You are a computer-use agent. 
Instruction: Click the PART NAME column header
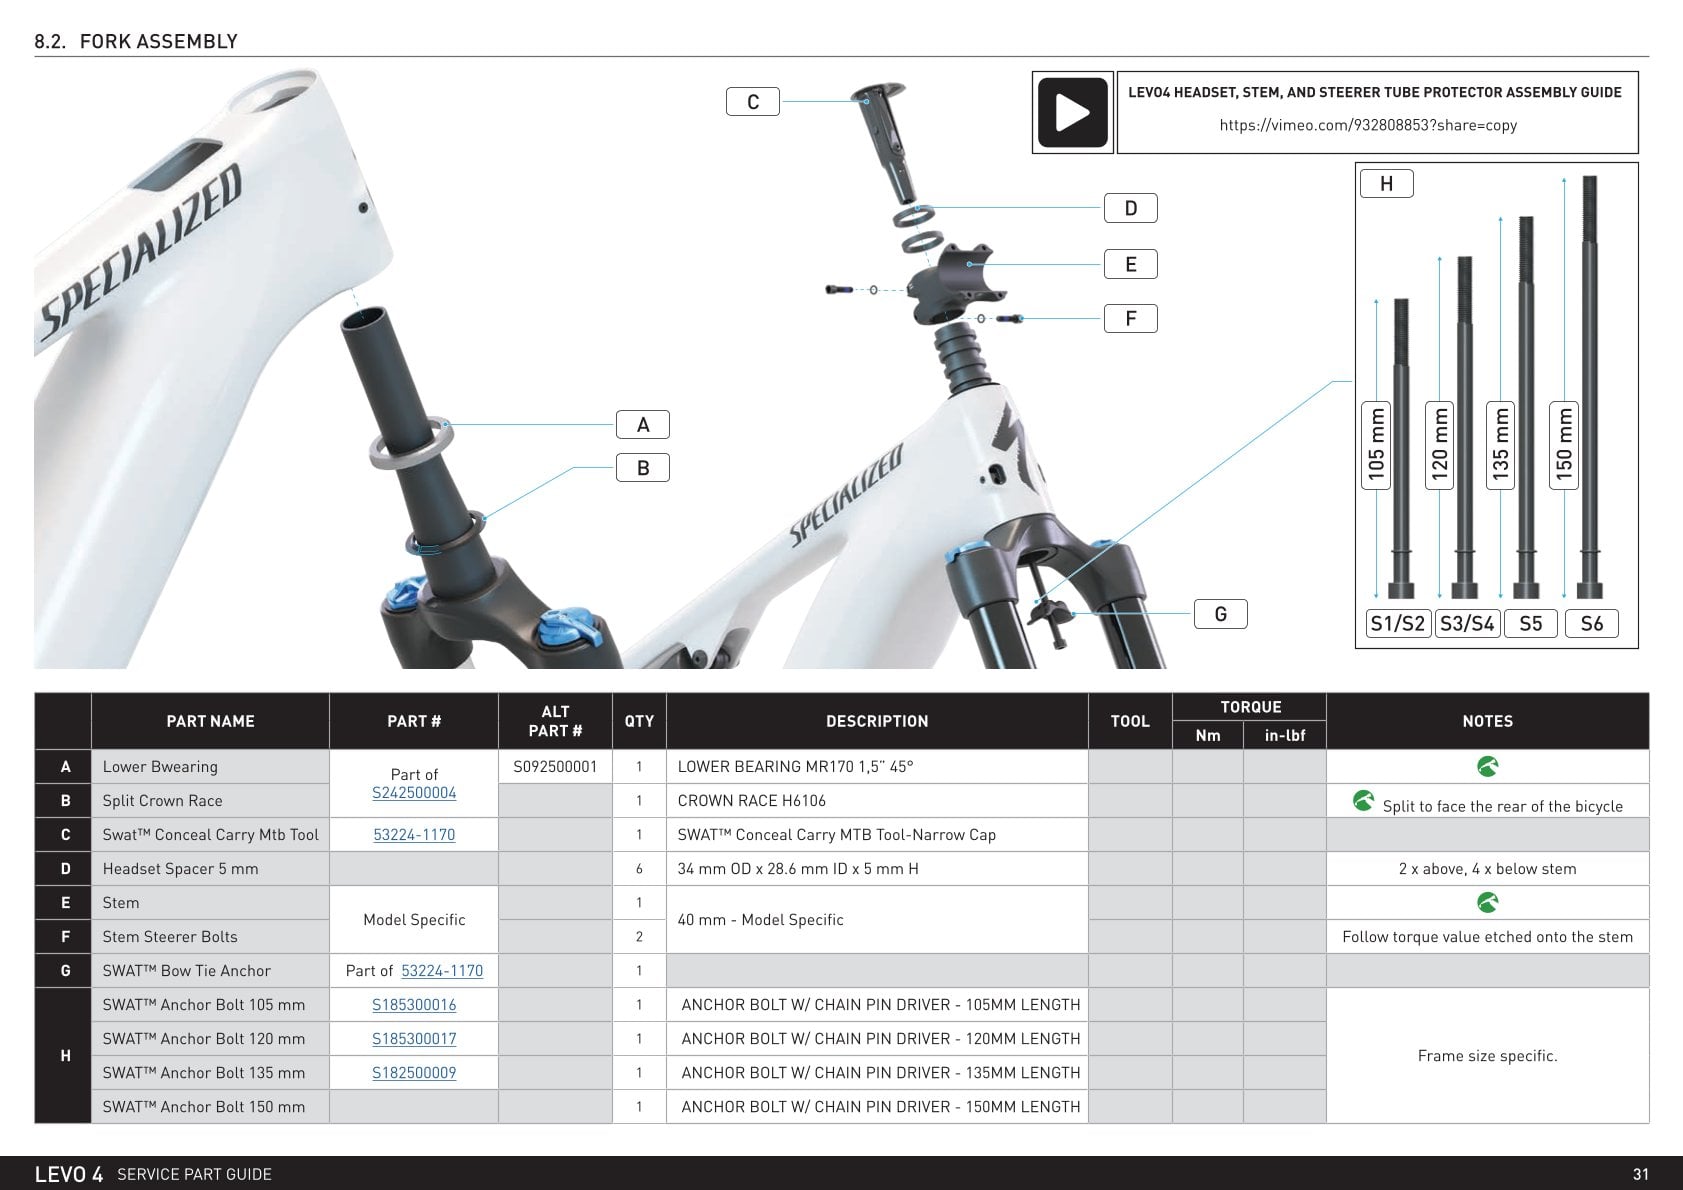[210, 721]
